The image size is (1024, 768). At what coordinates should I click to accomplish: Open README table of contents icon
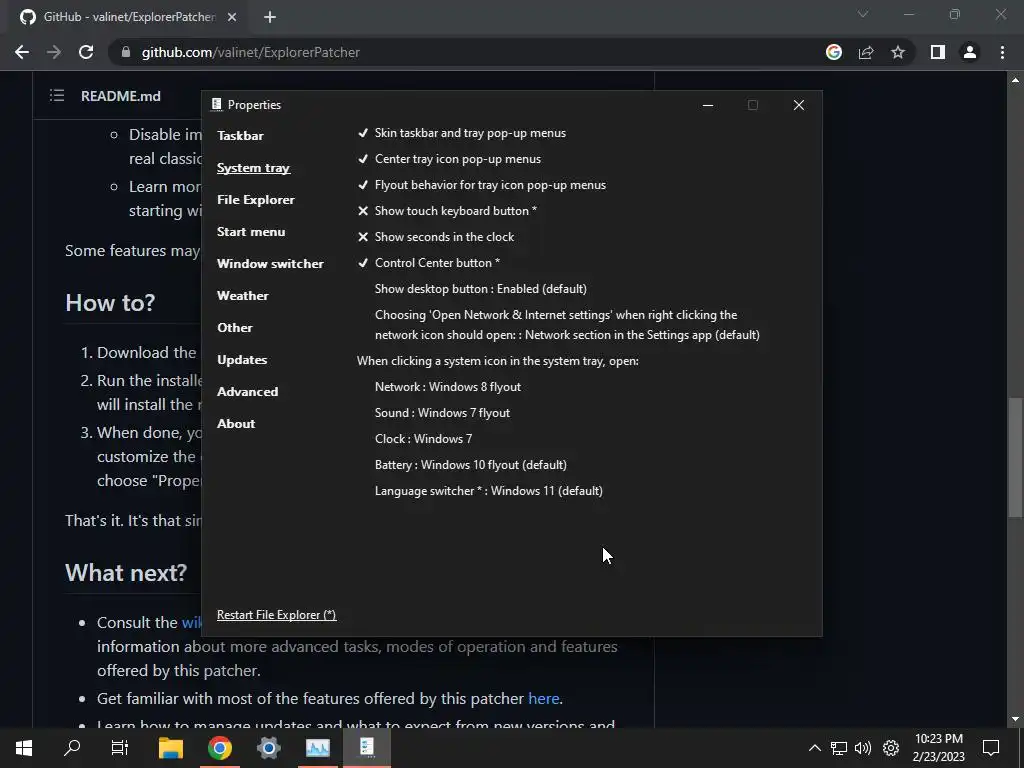tap(57, 96)
